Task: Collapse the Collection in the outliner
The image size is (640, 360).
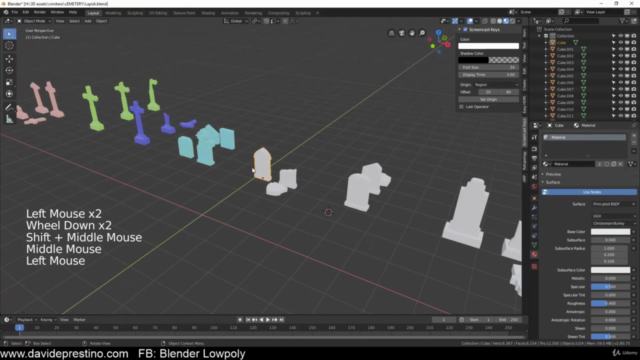Action: (540, 36)
